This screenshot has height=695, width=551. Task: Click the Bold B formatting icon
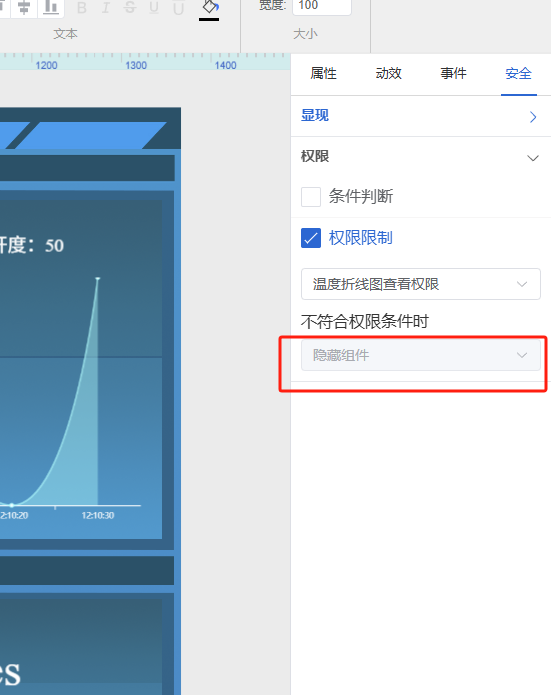(82, 8)
